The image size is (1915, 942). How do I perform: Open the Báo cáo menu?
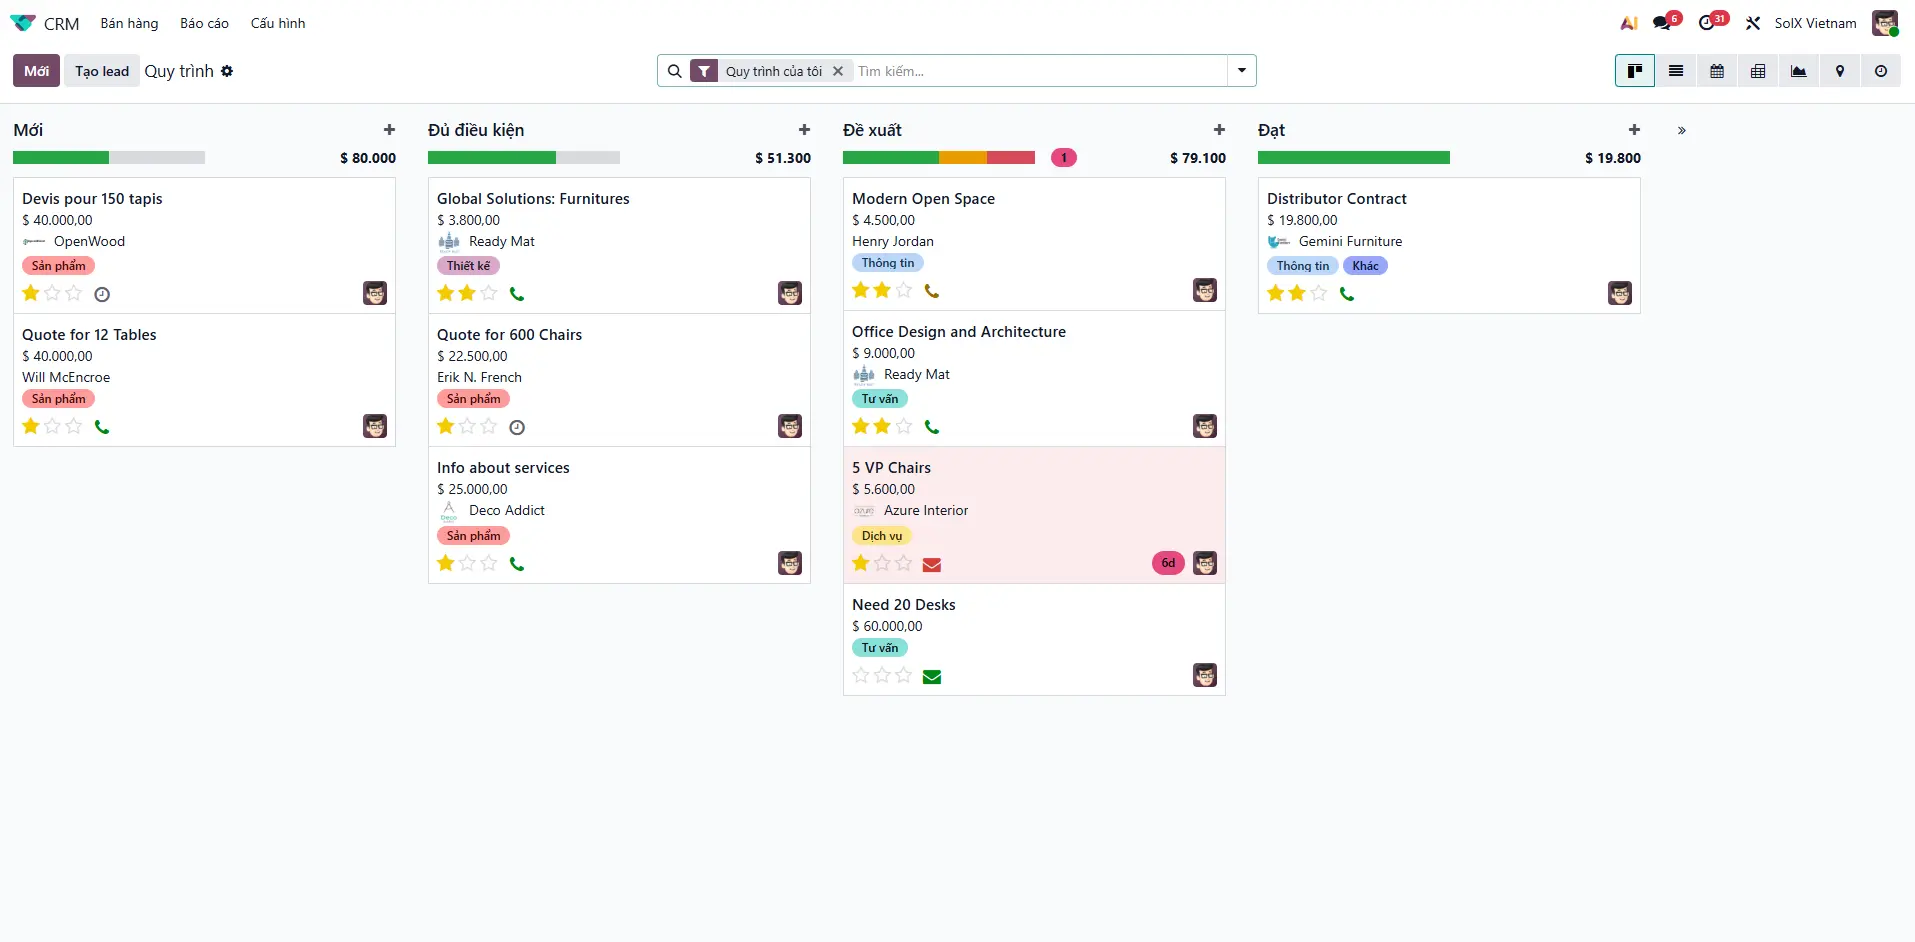[x=204, y=22]
